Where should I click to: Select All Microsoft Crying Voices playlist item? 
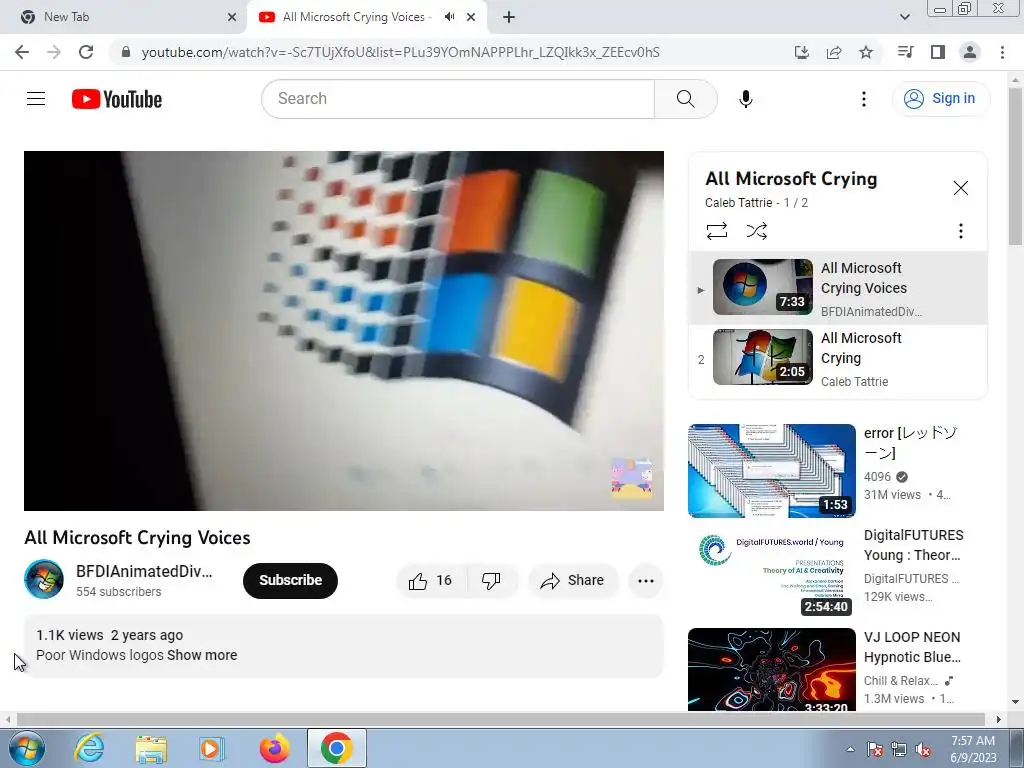(x=838, y=288)
